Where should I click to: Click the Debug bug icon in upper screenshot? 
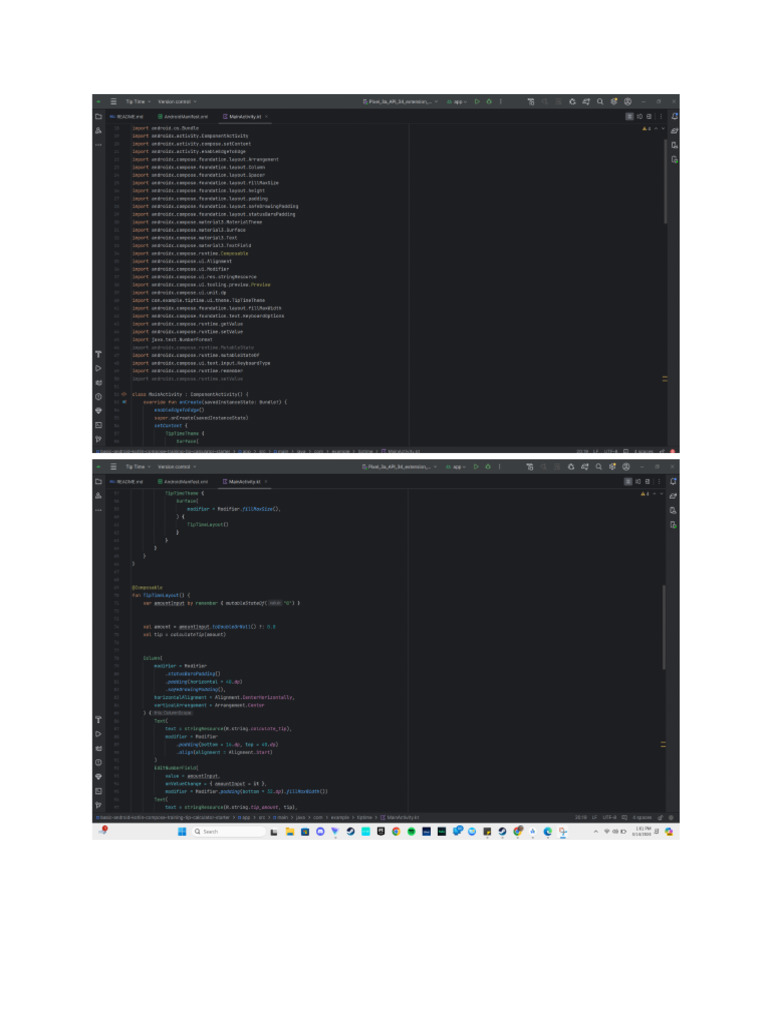[488, 101]
